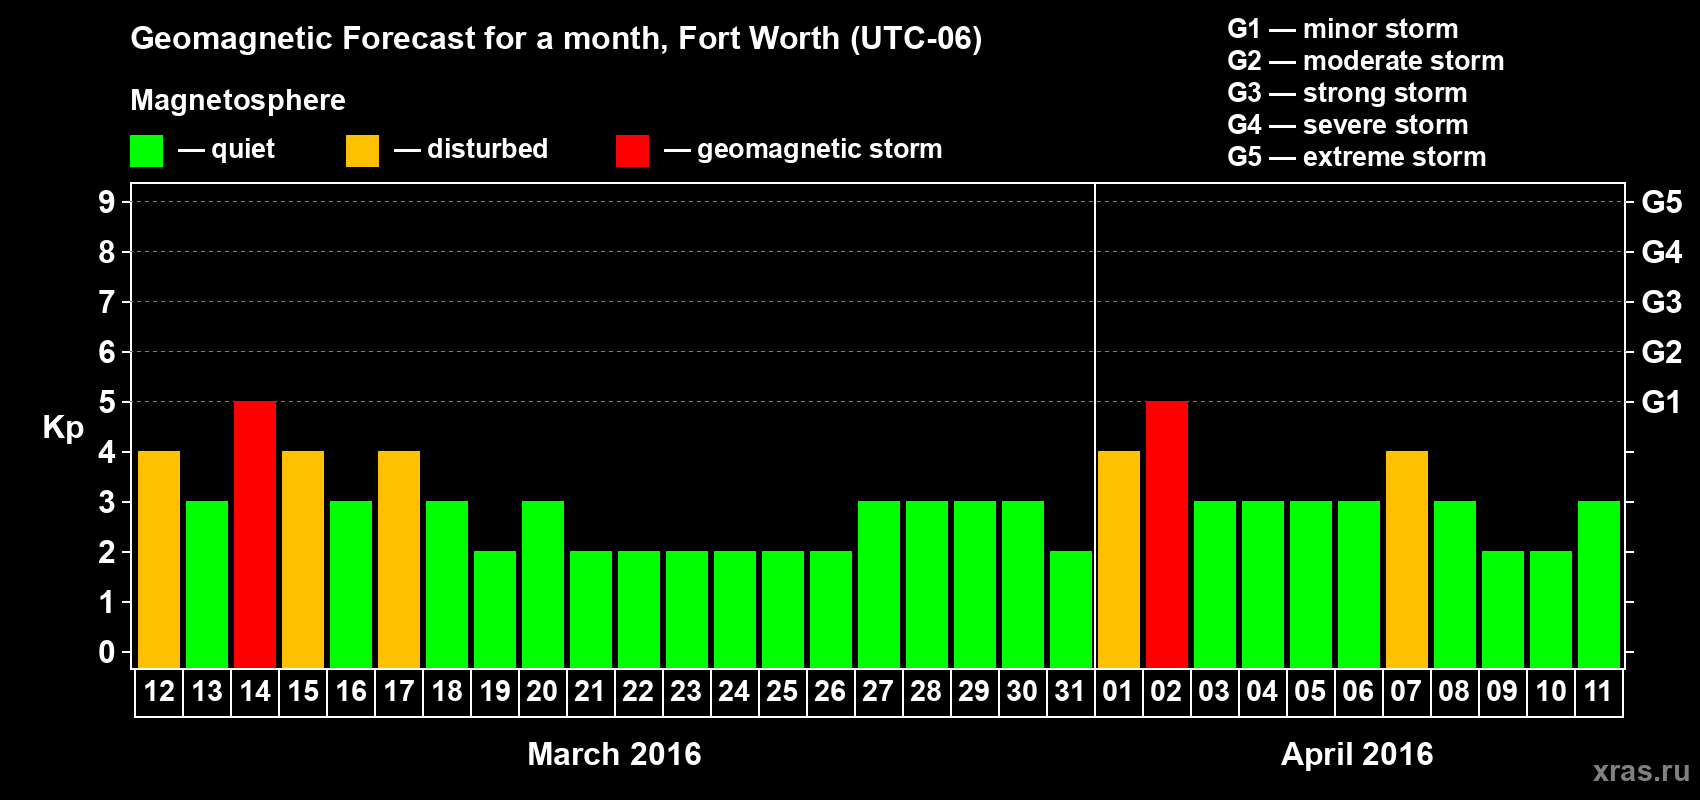Click the green bar for March 27
This screenshot has width=1700, height=800.
(879, 584)
